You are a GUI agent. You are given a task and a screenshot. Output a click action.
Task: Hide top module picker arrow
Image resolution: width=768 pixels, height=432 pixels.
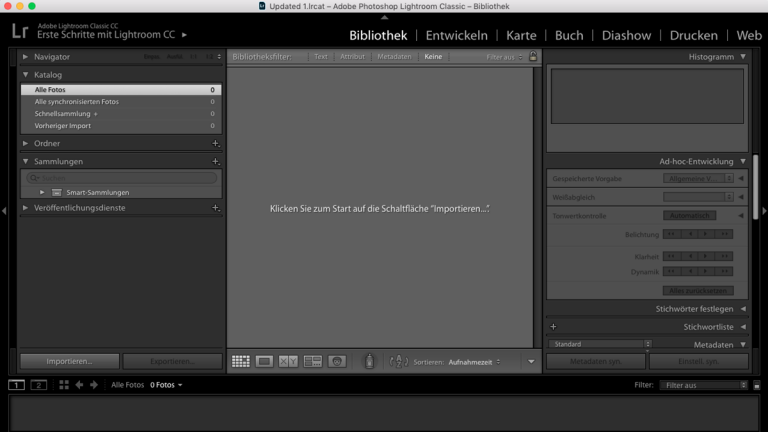pos(384,17)
